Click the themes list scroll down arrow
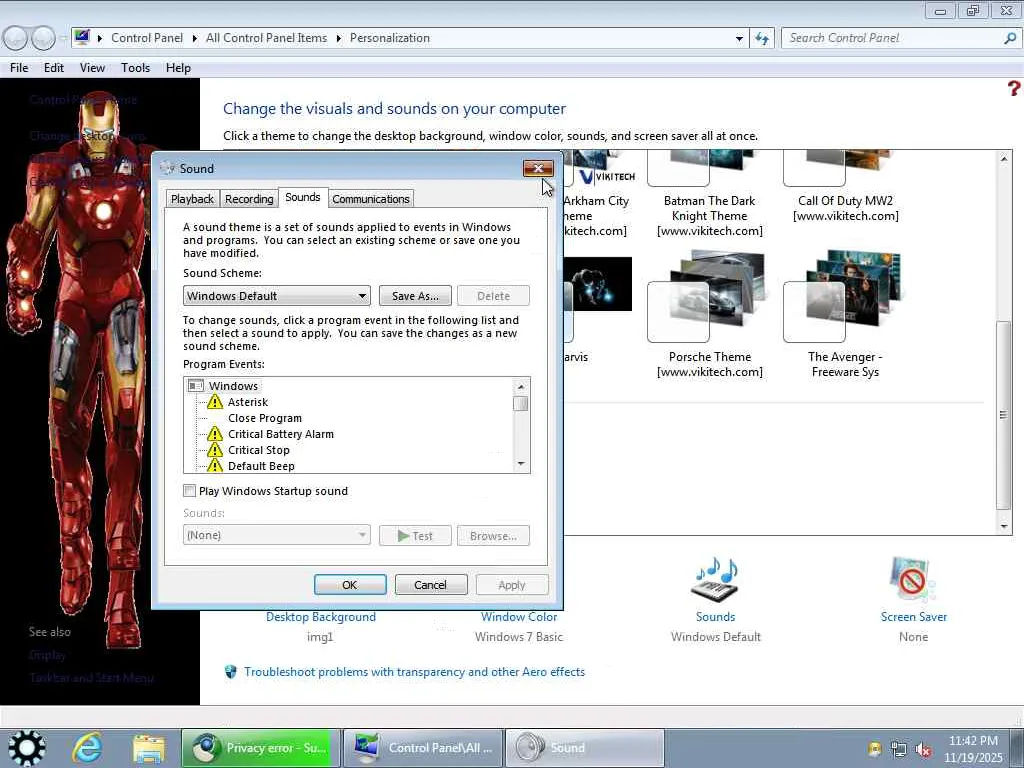The width and height of the screenshot is (1024, 768). point(1004,526)
